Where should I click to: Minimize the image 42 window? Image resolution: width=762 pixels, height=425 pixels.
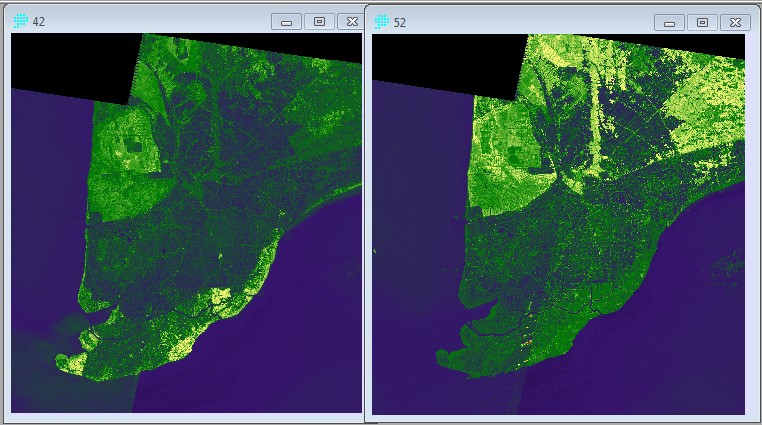click(287, 21)
